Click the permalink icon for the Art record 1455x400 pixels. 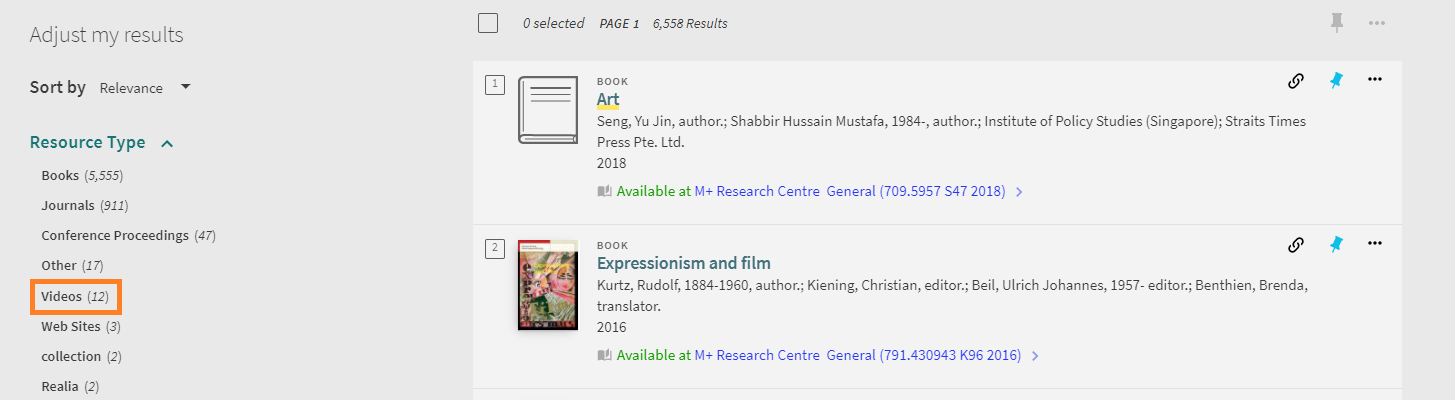[x=1296, y=81]
